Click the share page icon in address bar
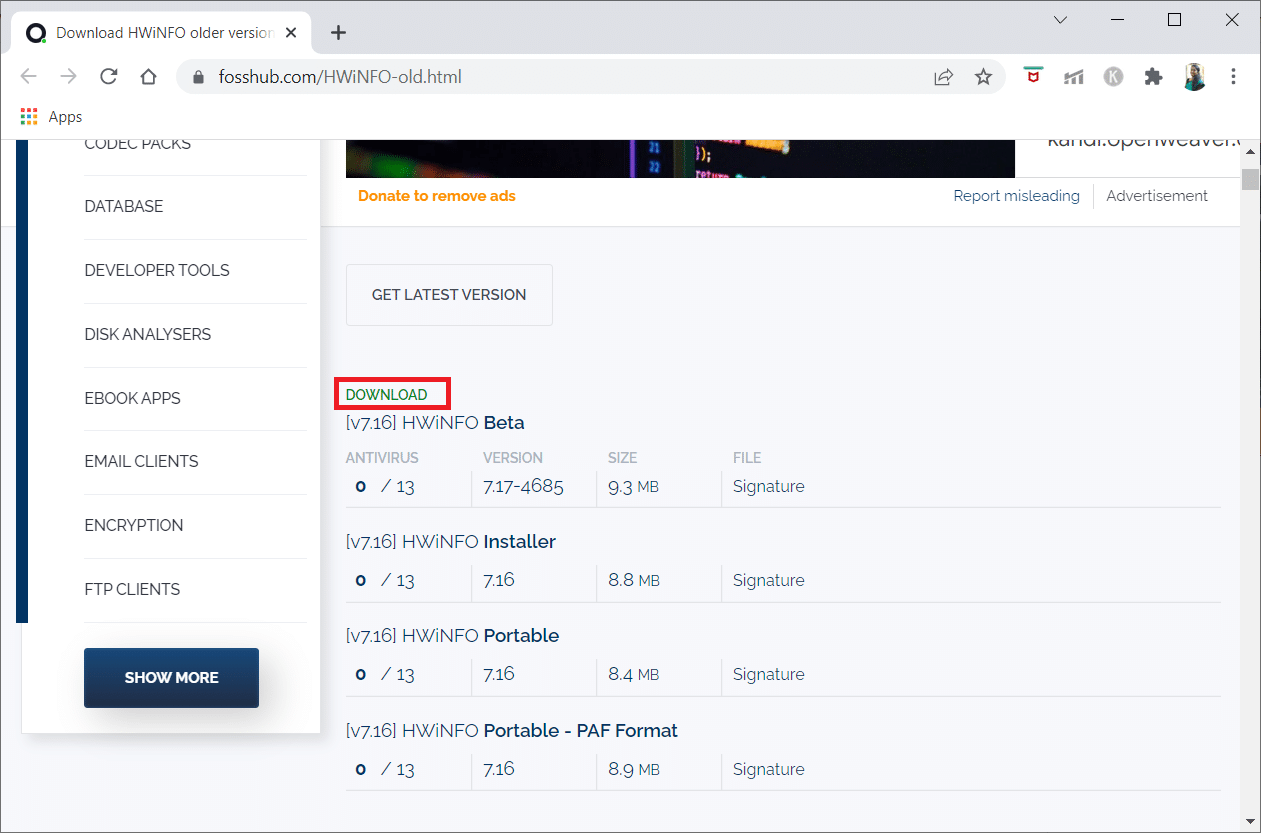This screenshot has width=1261, height=833. [x=943, y=77]
